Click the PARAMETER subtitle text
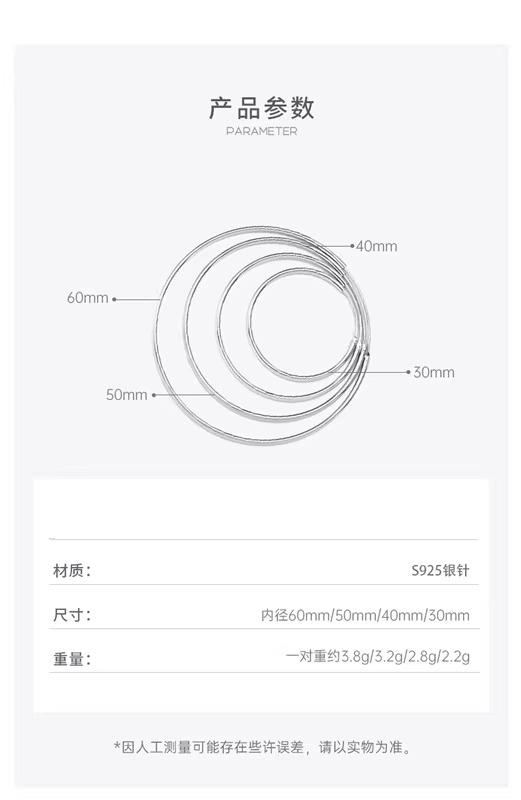Viewport: 521px width, 800px height. coord(261,131)
